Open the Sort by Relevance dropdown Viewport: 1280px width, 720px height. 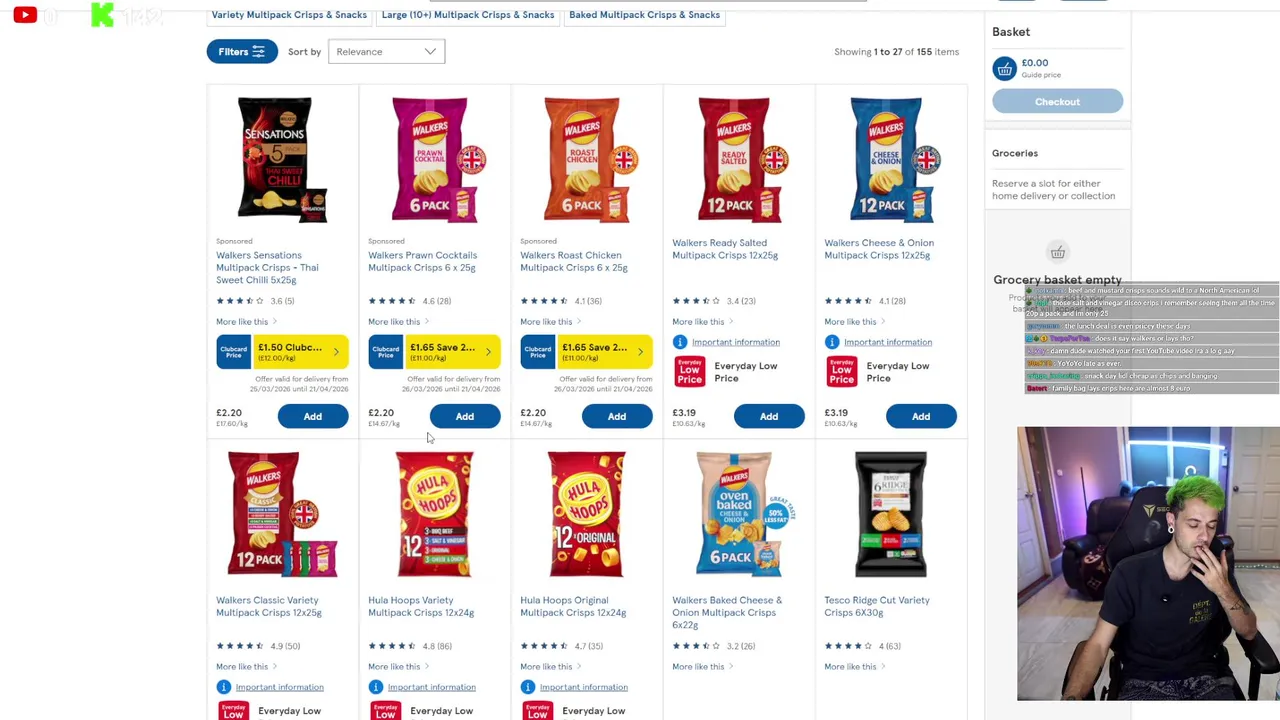point(386,52)
